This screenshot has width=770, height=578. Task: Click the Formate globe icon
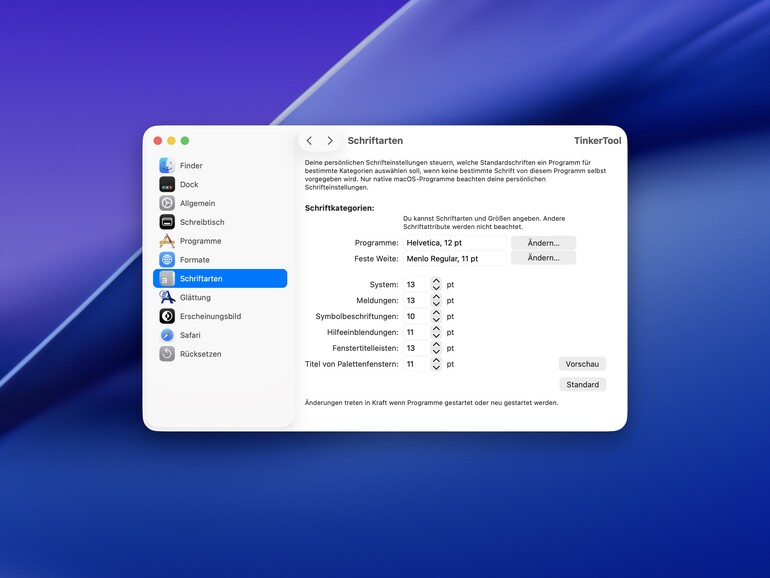(x=167, y=259)
